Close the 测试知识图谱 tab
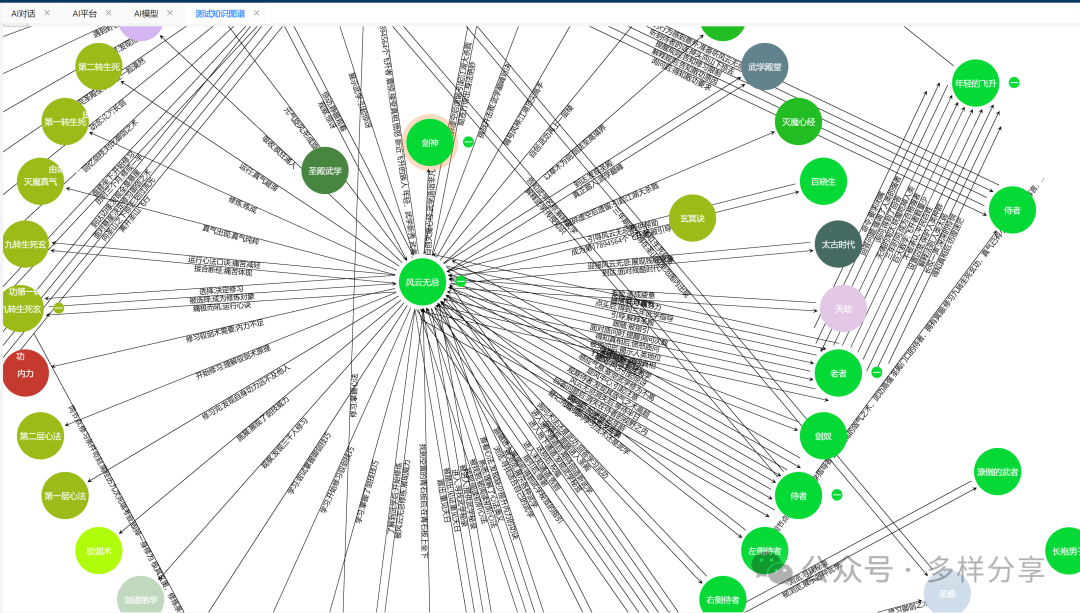 tap(257, 13)
